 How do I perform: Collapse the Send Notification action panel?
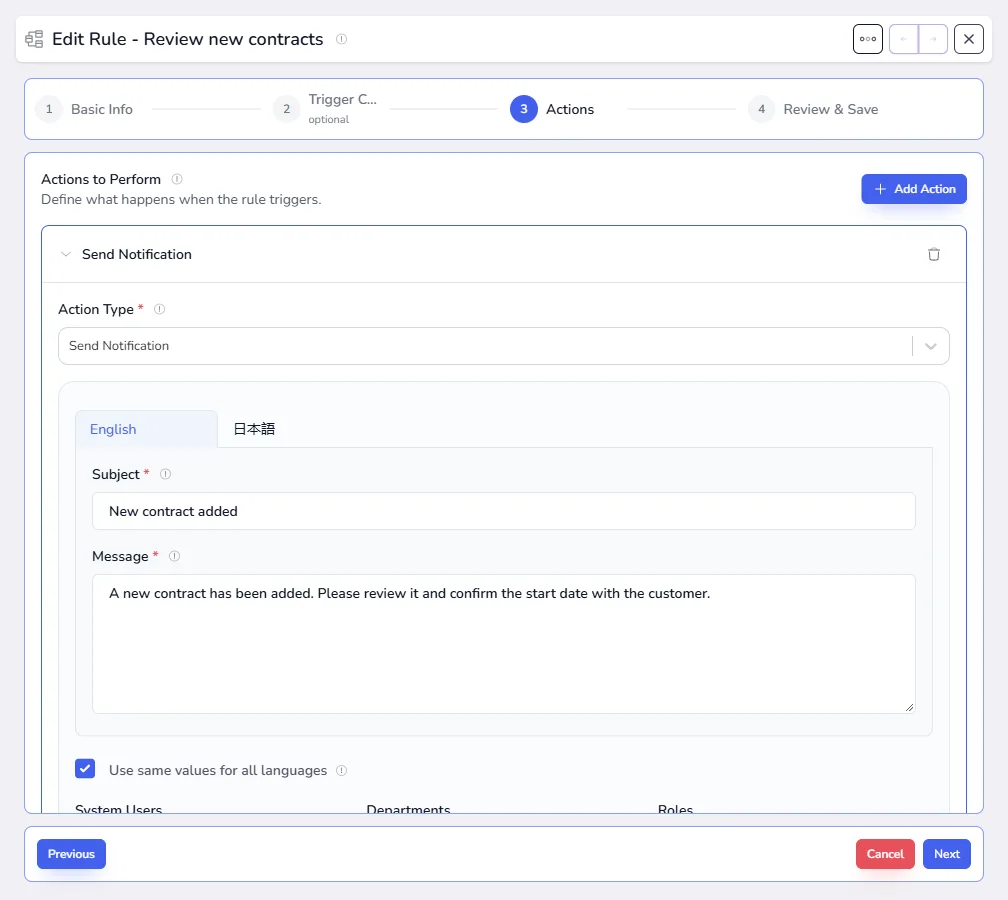point(66,255)
